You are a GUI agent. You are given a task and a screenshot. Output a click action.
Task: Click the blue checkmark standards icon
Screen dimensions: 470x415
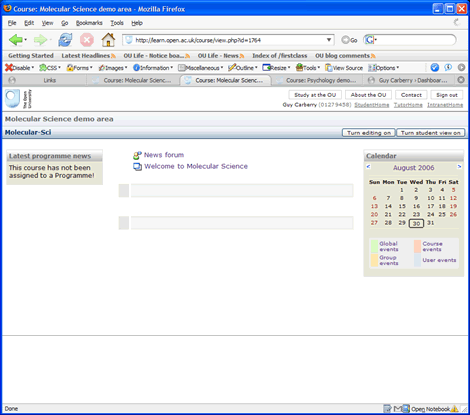[434, 68]
